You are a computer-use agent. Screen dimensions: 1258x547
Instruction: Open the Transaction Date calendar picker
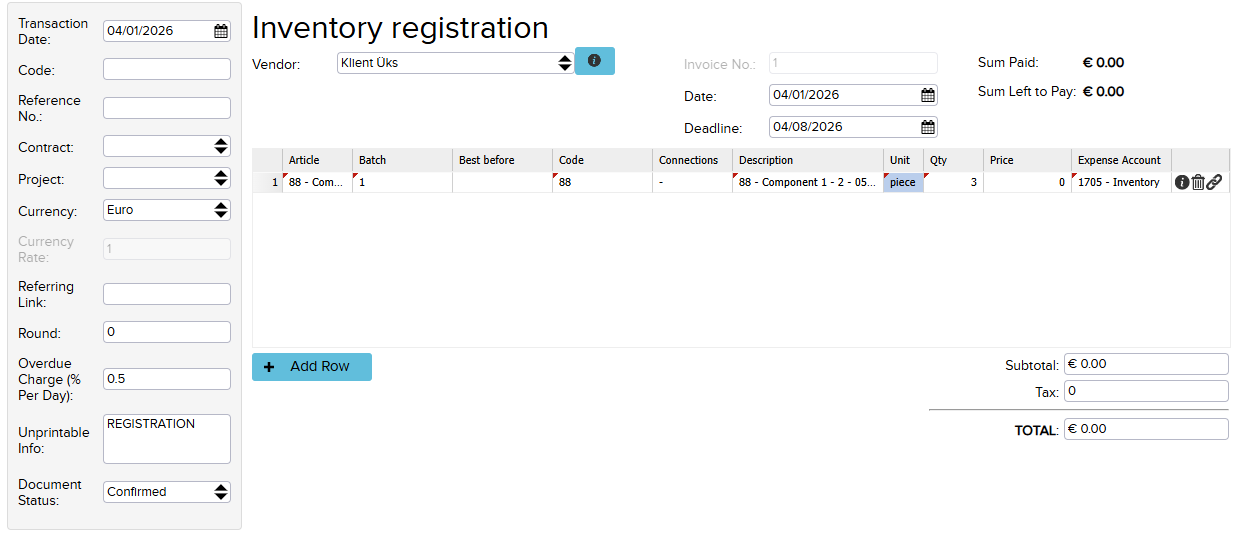pyautogui.click(x=221, y=31)
